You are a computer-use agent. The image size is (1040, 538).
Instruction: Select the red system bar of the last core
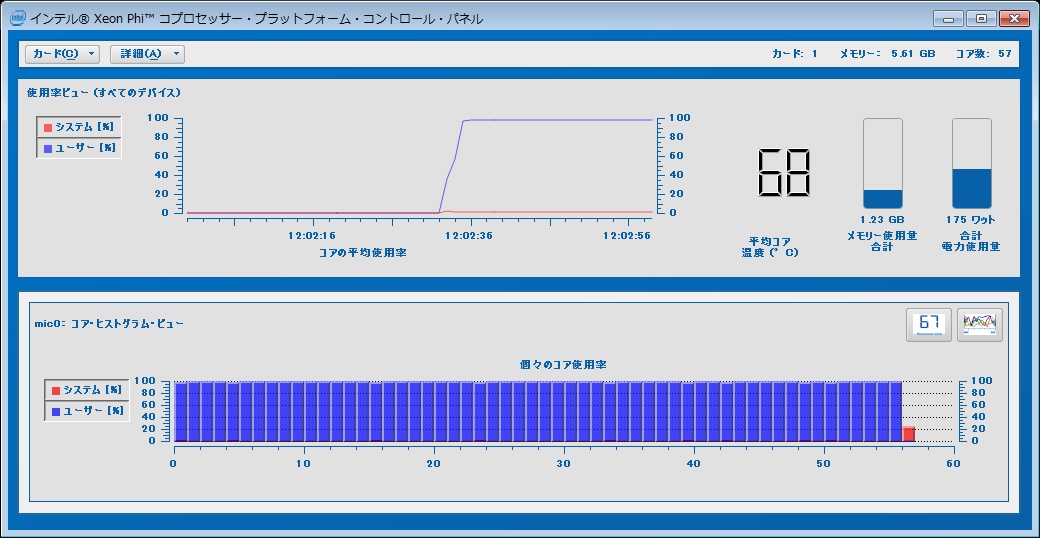click(x=908, y=434)
